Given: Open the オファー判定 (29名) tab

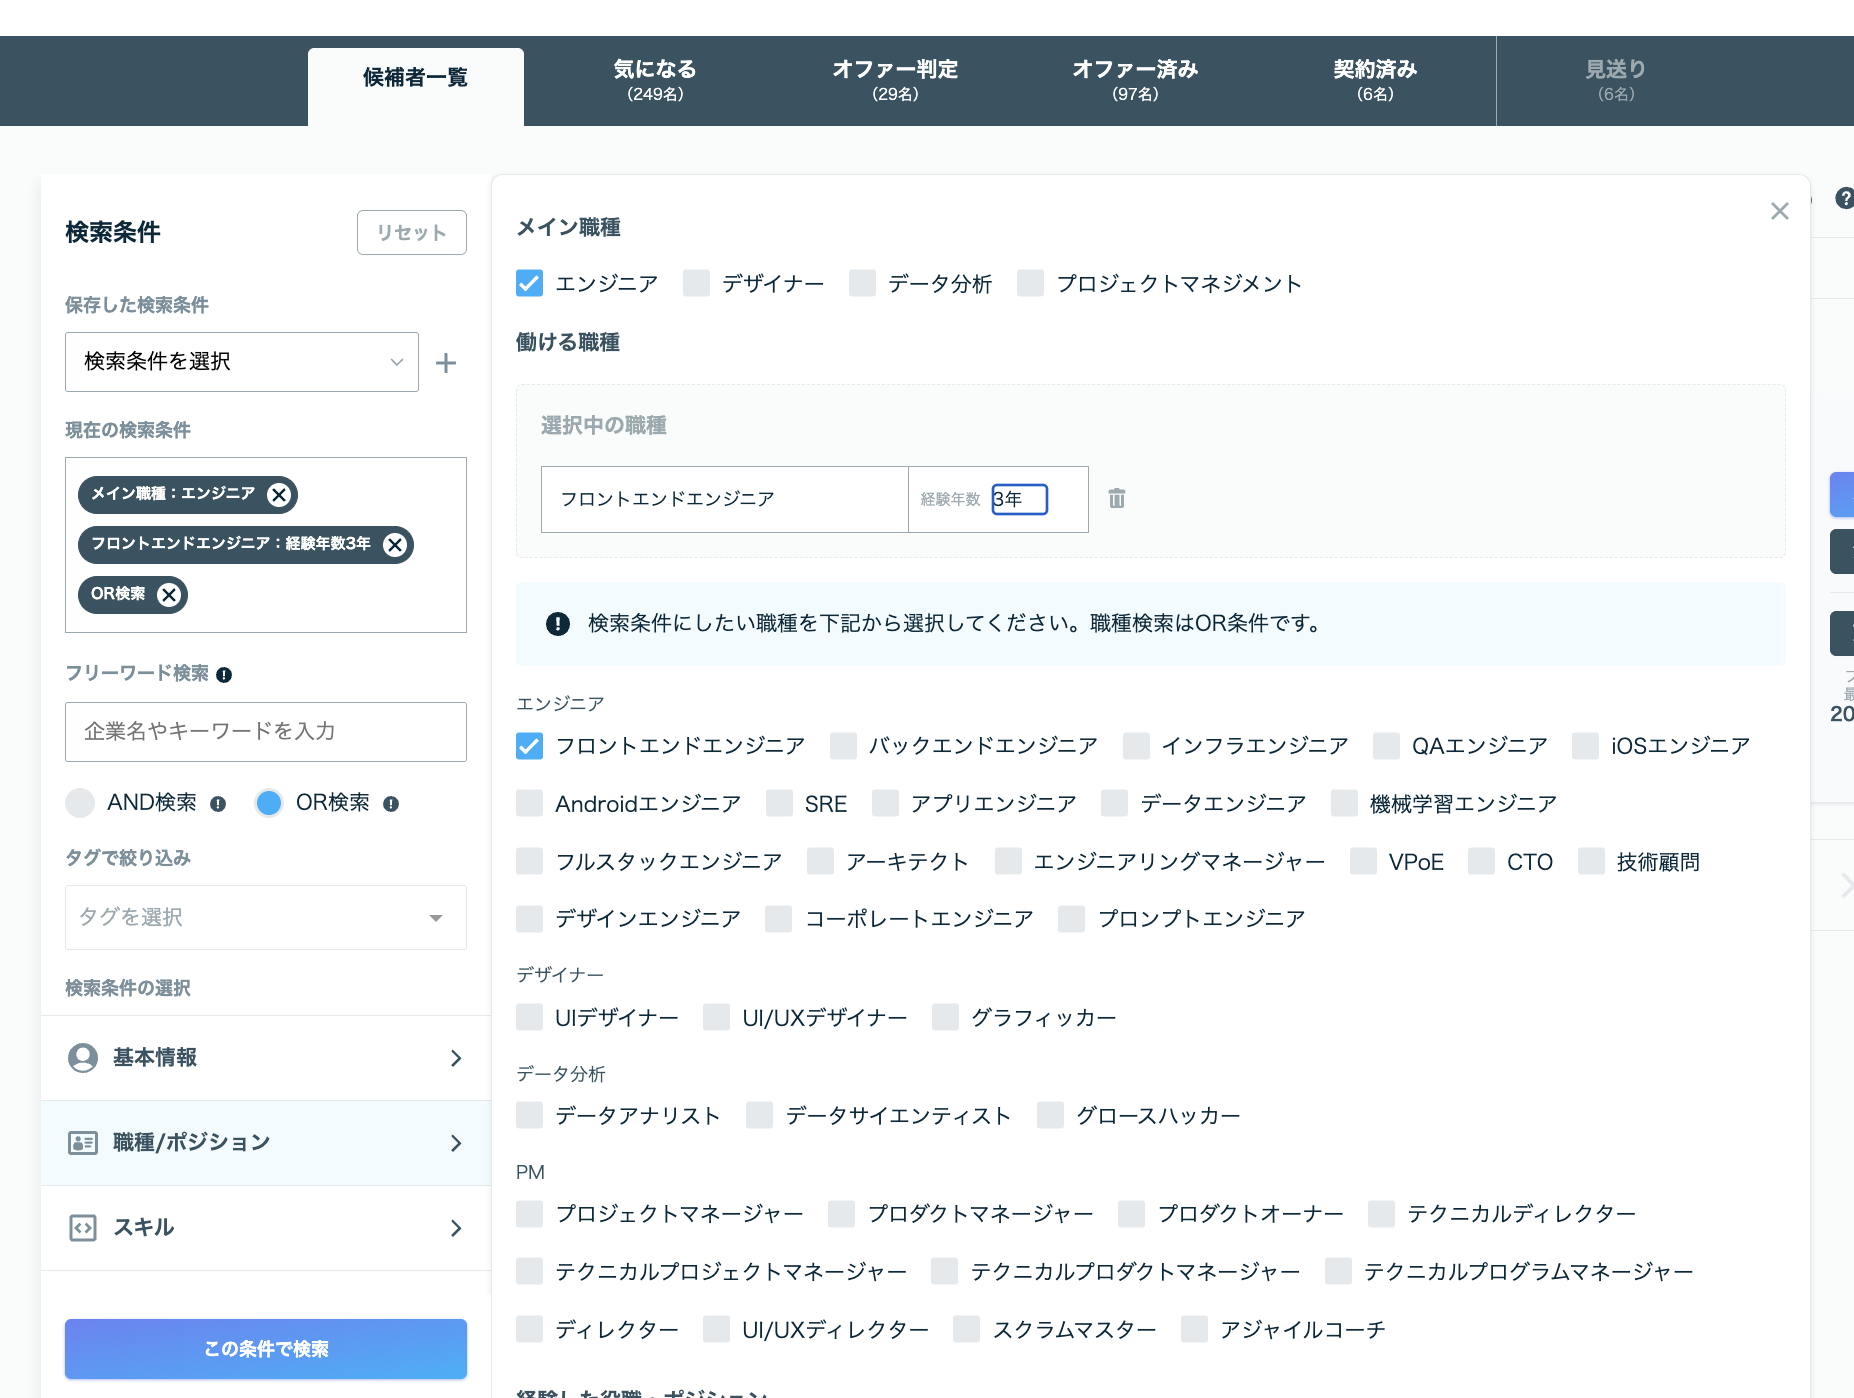Looking at the screenshot, I should click(x=895, y=80).
